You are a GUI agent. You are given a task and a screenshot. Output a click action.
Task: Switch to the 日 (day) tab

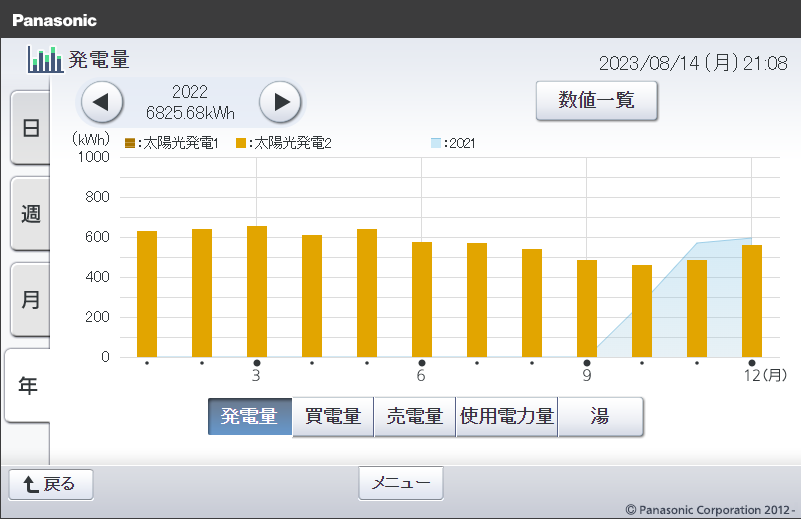coord(30,128)
